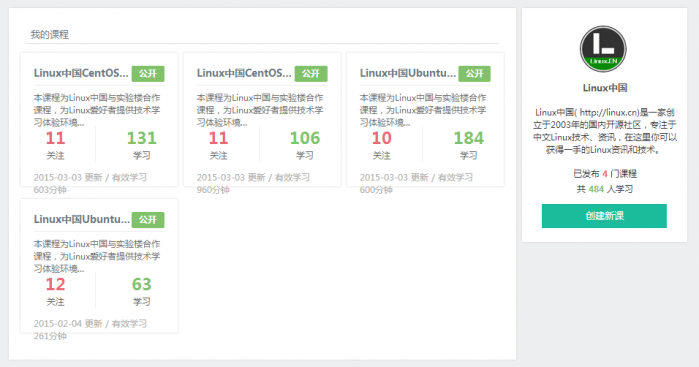Open first Linux中国CentOS course title
The width and height of the screenshot is (699, 367).
tap(81, 73)
